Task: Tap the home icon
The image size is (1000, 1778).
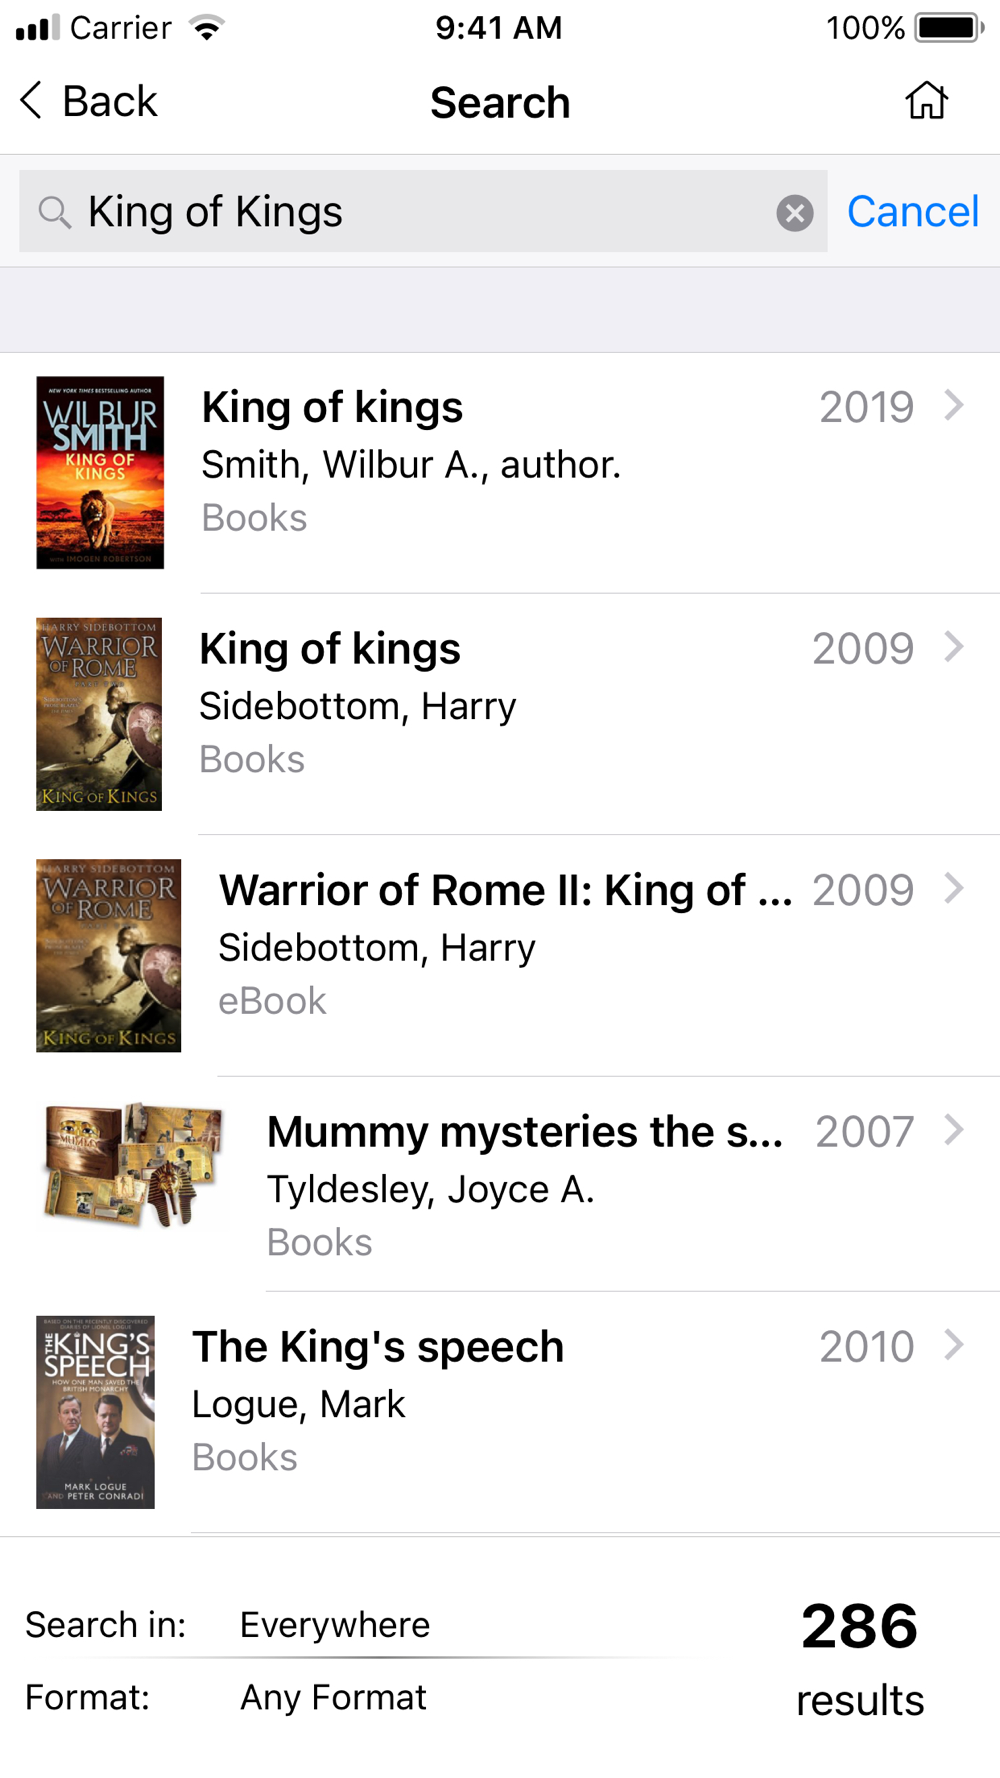Action: pyautogui.click(x=926, y=101)
